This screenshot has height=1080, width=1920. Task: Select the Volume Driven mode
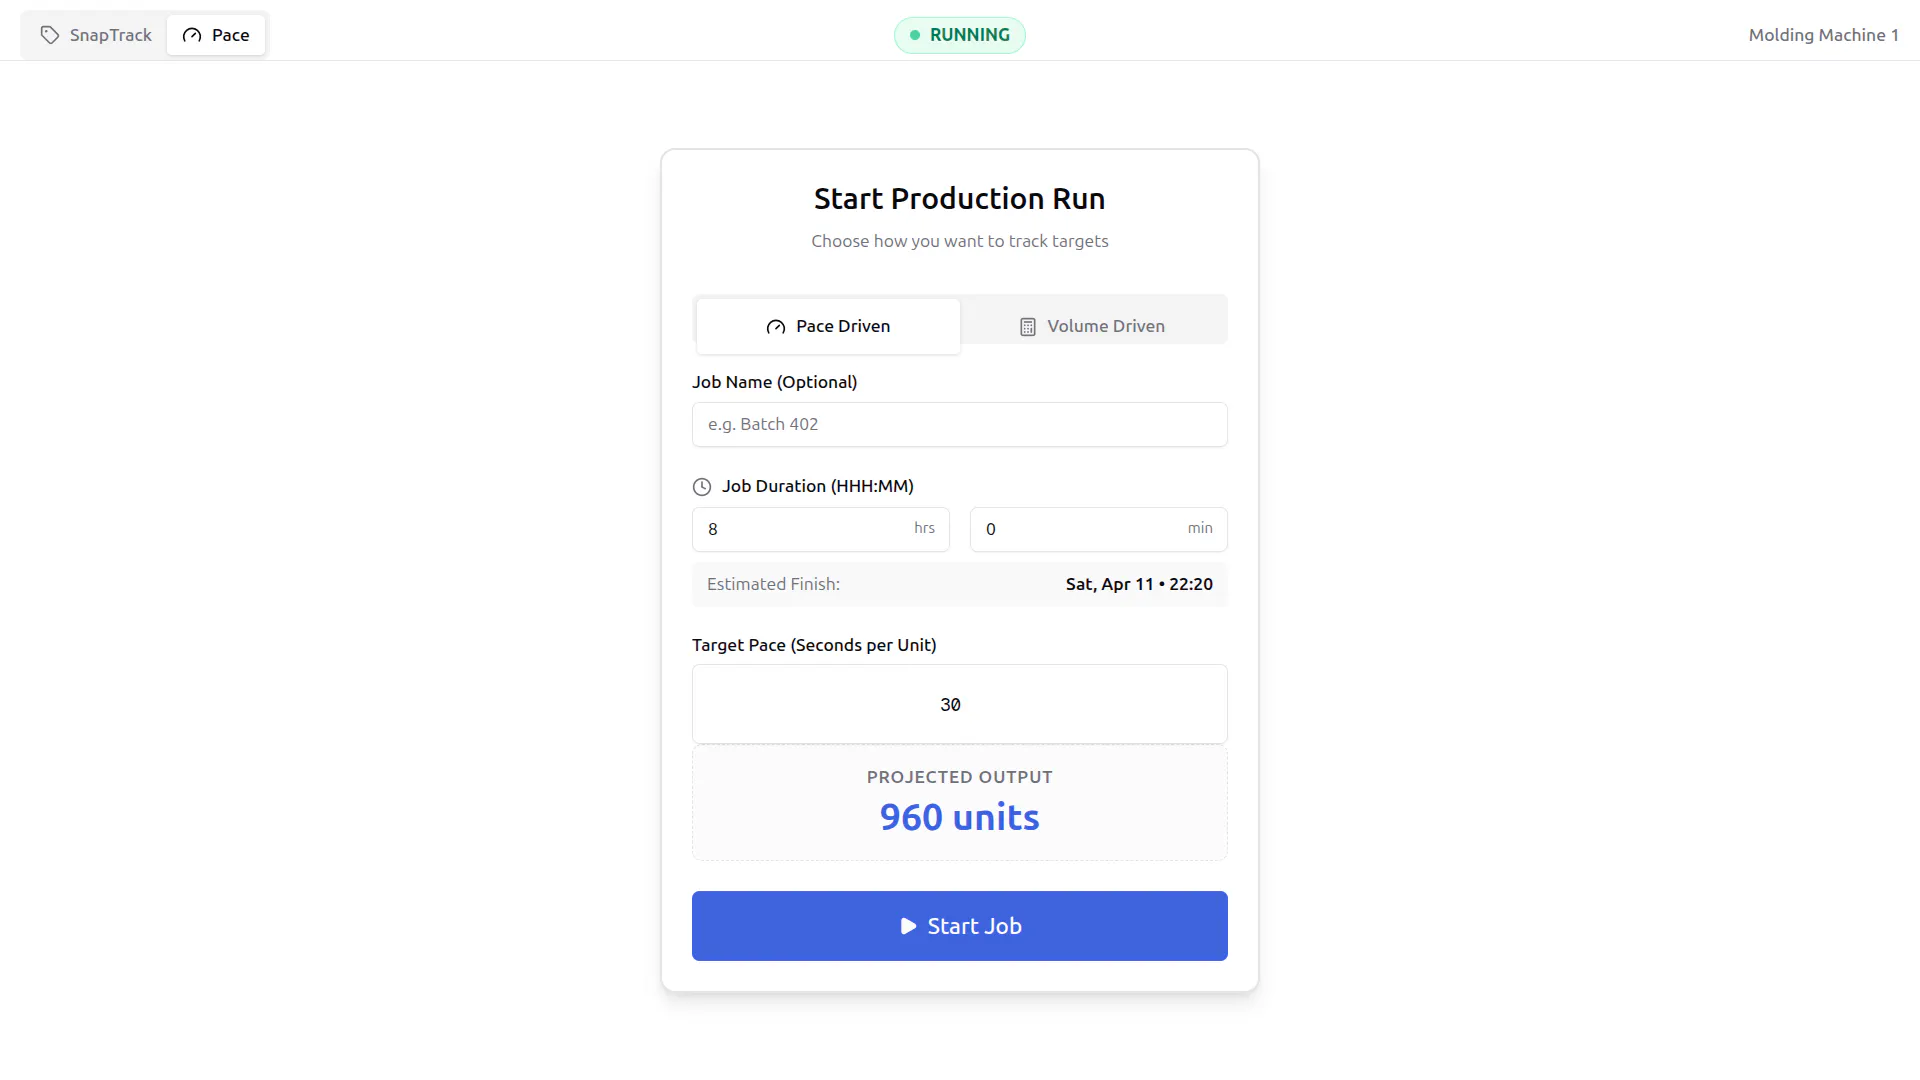coord(1093,326)
